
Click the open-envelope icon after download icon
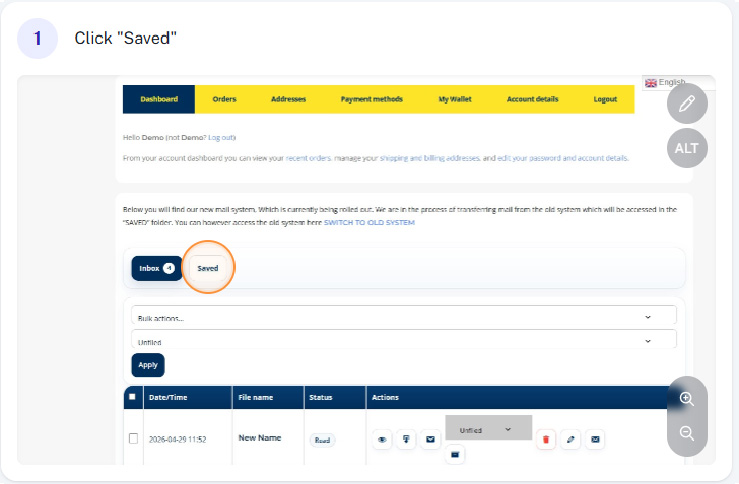(430, 439)
